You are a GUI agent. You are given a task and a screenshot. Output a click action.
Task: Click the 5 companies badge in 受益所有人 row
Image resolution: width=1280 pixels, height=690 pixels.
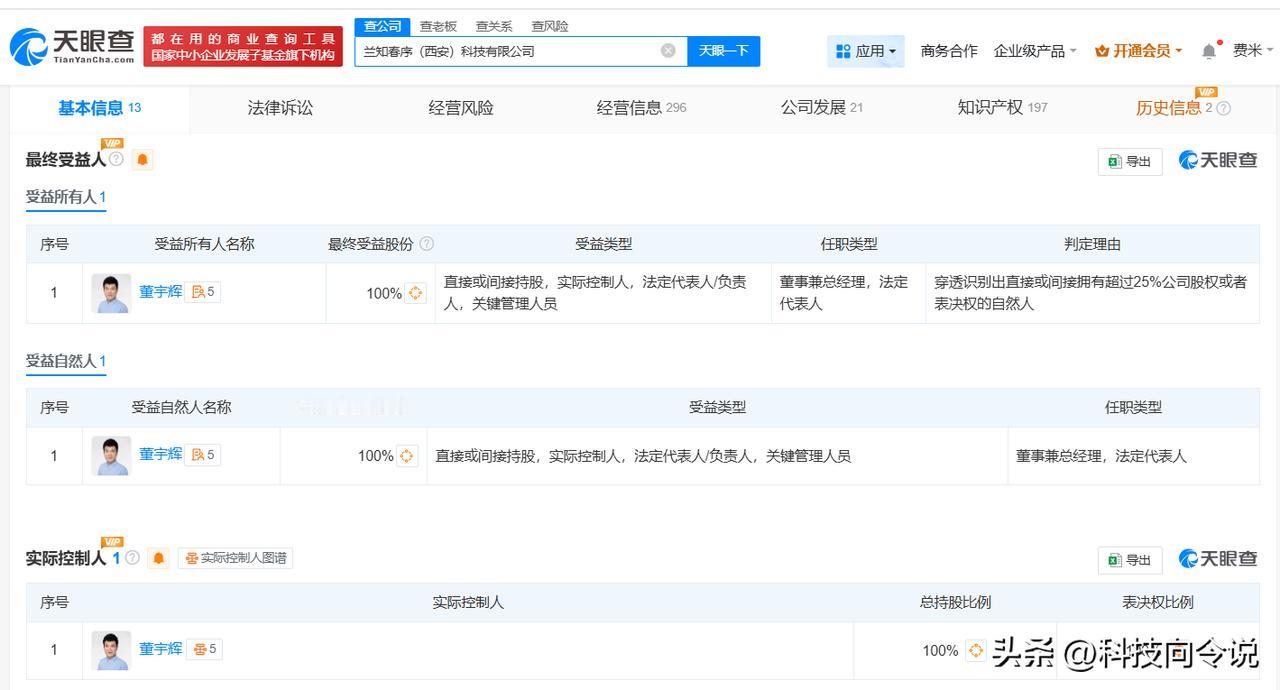point(203,292)
